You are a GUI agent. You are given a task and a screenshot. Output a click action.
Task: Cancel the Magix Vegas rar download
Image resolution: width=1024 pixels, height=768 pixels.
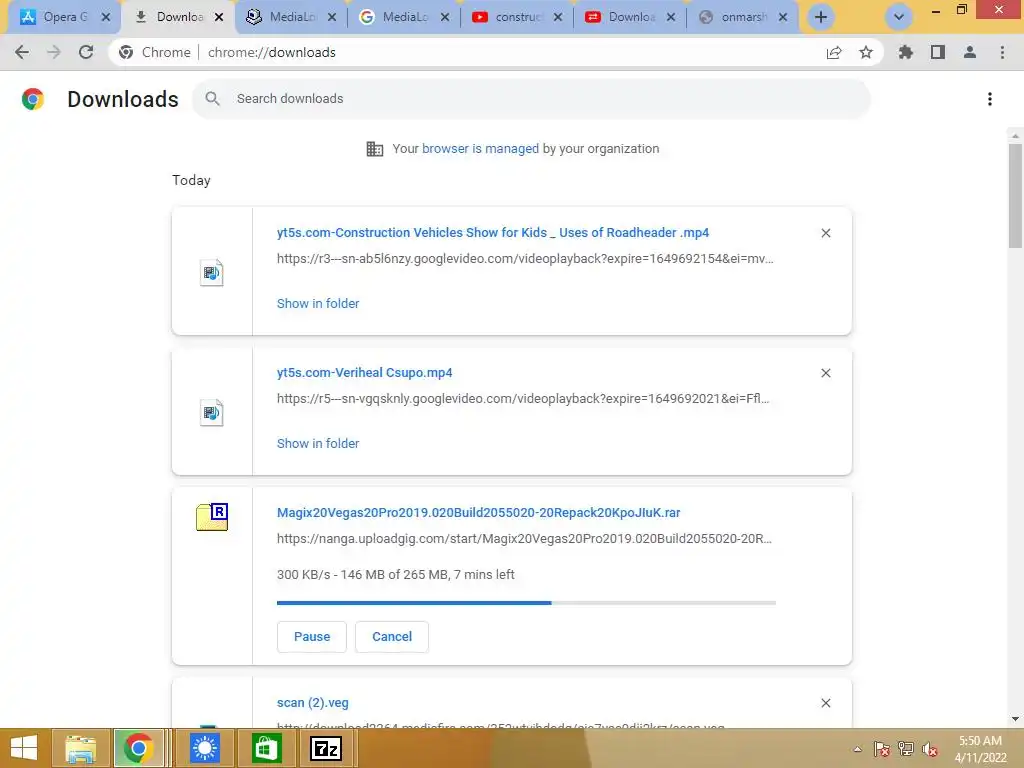pos(392,637)
